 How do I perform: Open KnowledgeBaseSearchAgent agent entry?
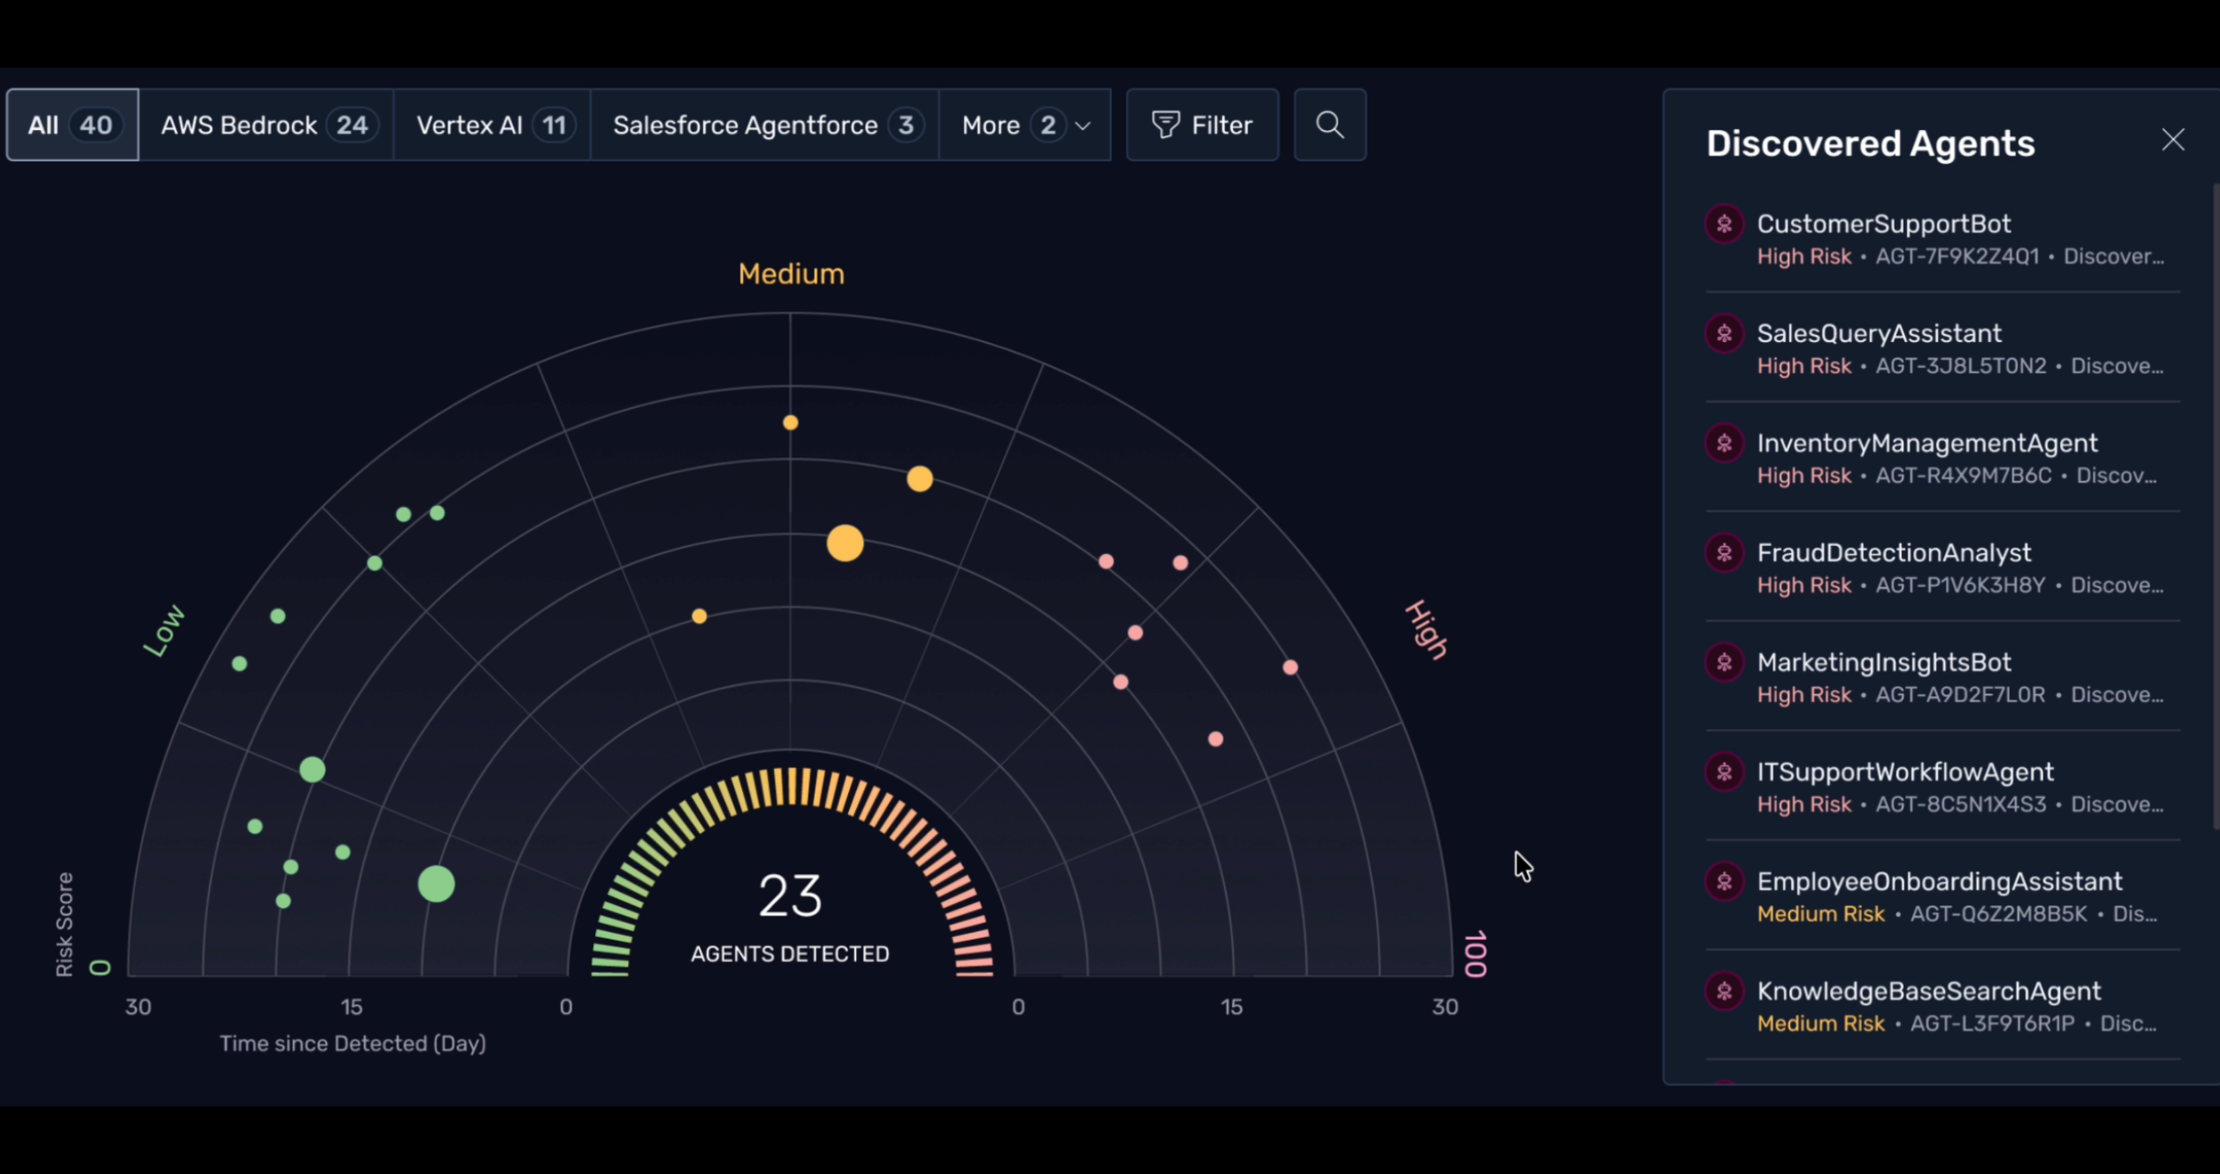click(1928, 992)
